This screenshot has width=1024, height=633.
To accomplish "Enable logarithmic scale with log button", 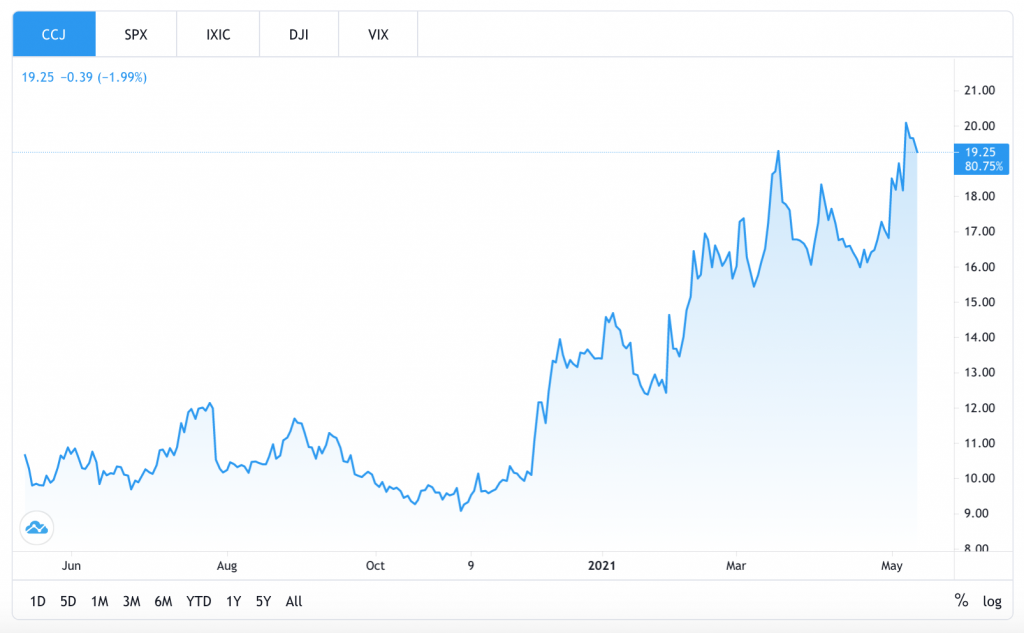I will tap(992, 601).
